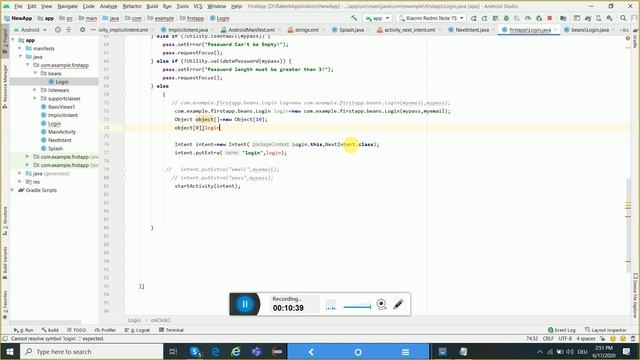This screenshot has width=640, height=360.
Task: Open the app run configuration dropdown
Action: coord(378,18)
